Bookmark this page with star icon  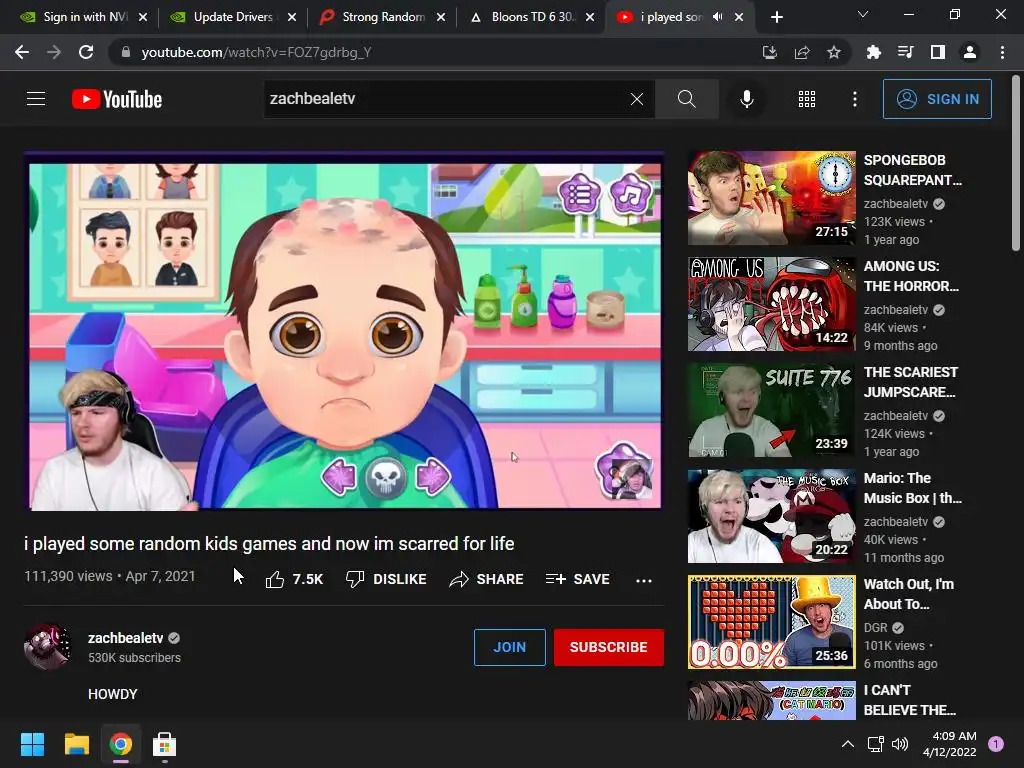tap(833, 52)
